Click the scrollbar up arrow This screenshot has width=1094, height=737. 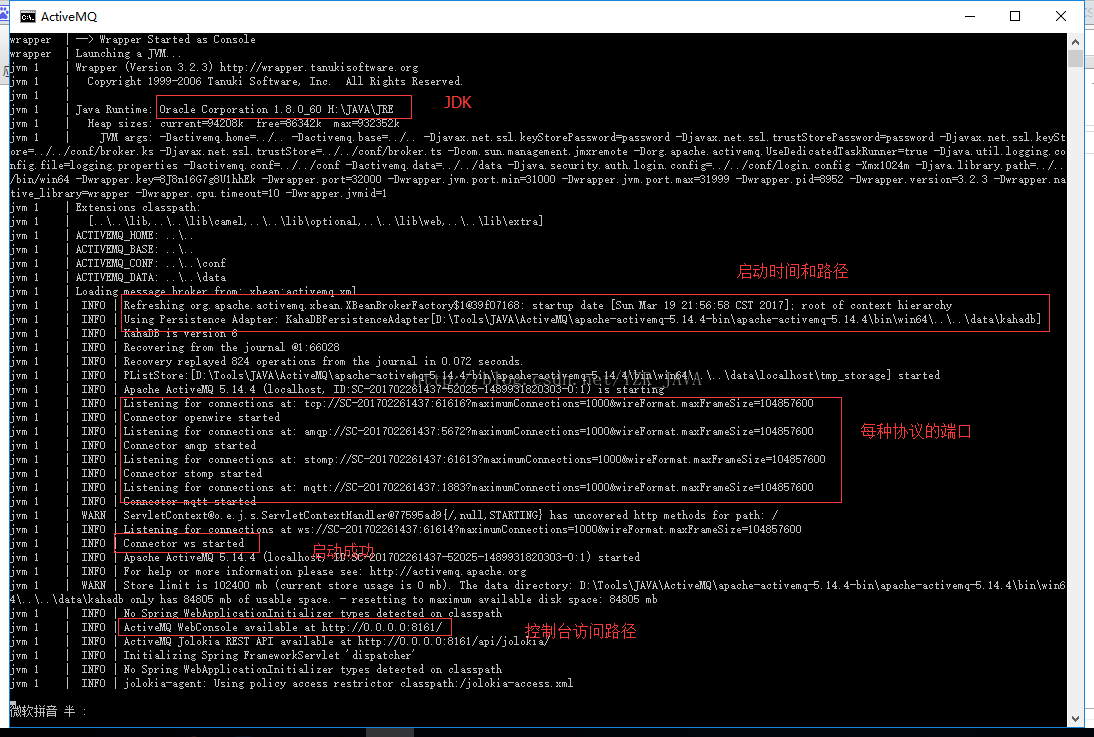click(x=1075, y=42)
